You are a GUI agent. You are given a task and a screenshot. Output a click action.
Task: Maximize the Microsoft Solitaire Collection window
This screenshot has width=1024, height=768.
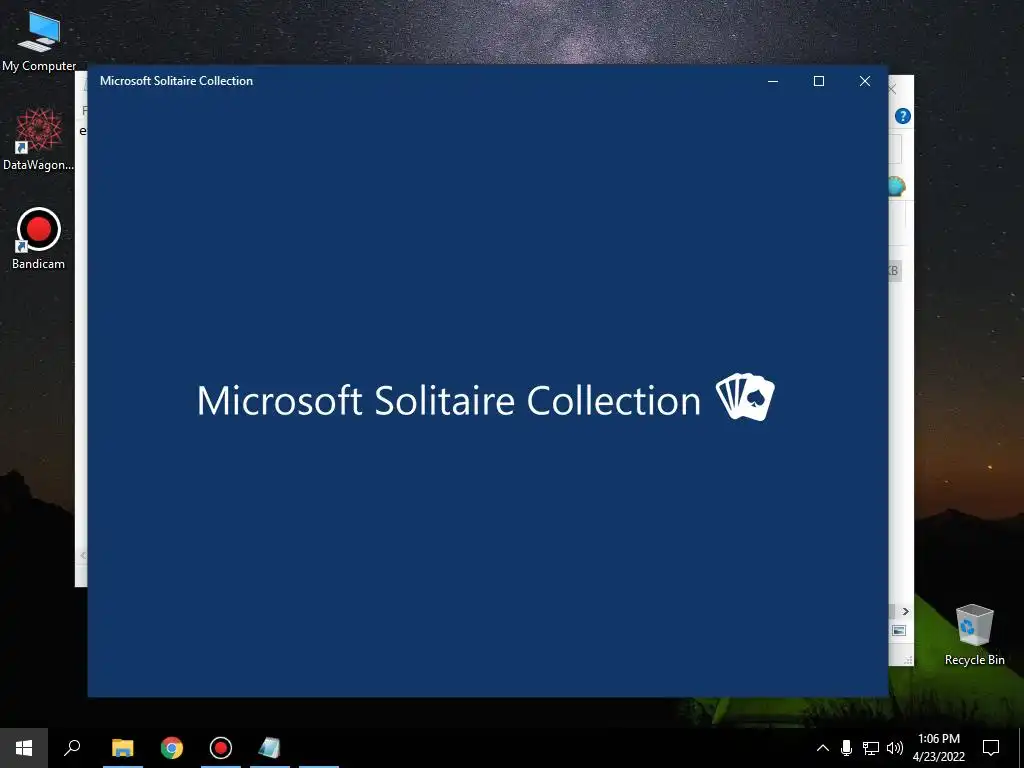[819, 81]
